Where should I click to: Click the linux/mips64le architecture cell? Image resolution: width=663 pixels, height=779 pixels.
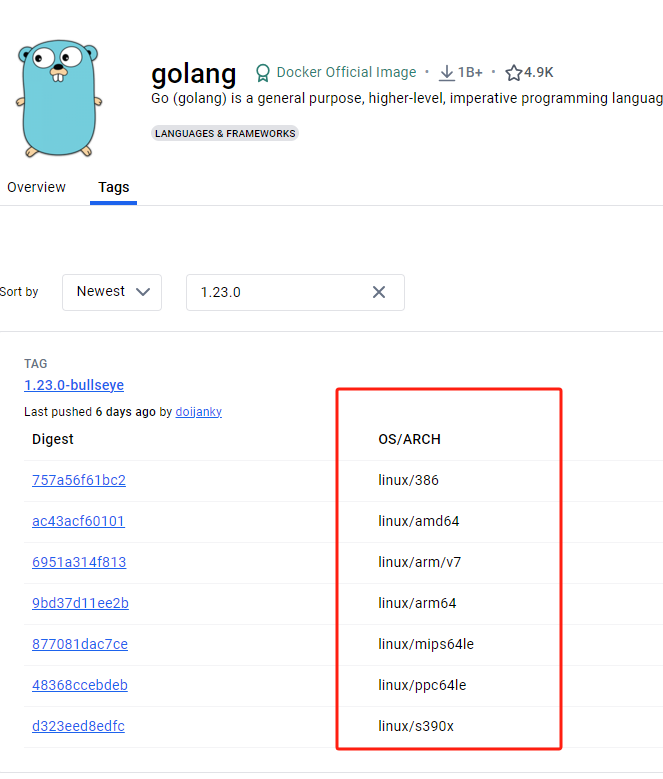(x=426, y=644)
